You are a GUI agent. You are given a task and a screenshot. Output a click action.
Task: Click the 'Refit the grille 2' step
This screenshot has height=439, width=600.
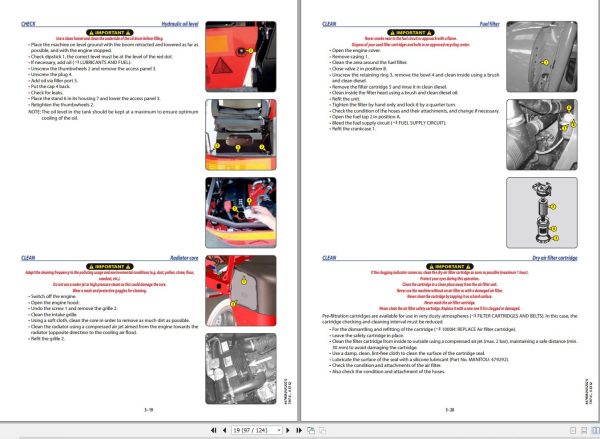coord(47,339)
